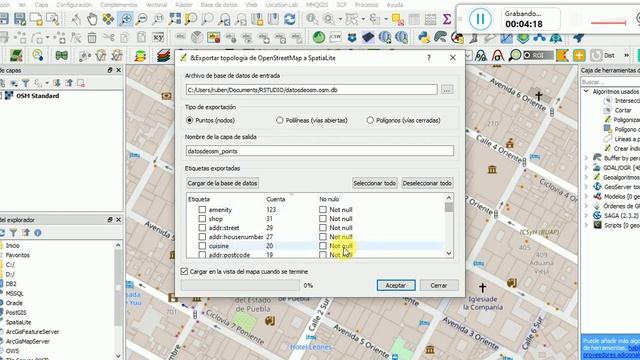Enable Not null for the amenity row
This screenshot has width=640, height=360.
[323, 209]
